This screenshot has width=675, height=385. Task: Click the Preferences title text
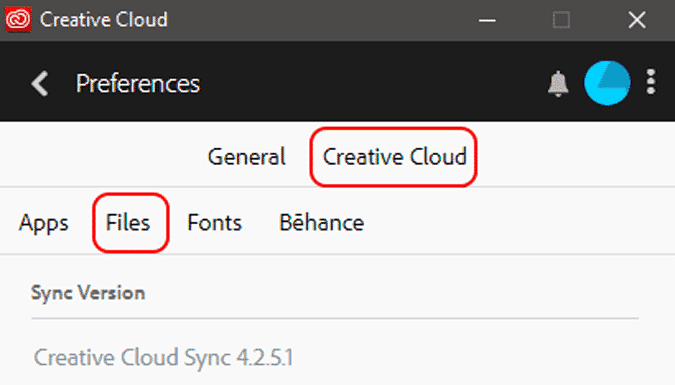pyautogui.click(x=138, y=84)
